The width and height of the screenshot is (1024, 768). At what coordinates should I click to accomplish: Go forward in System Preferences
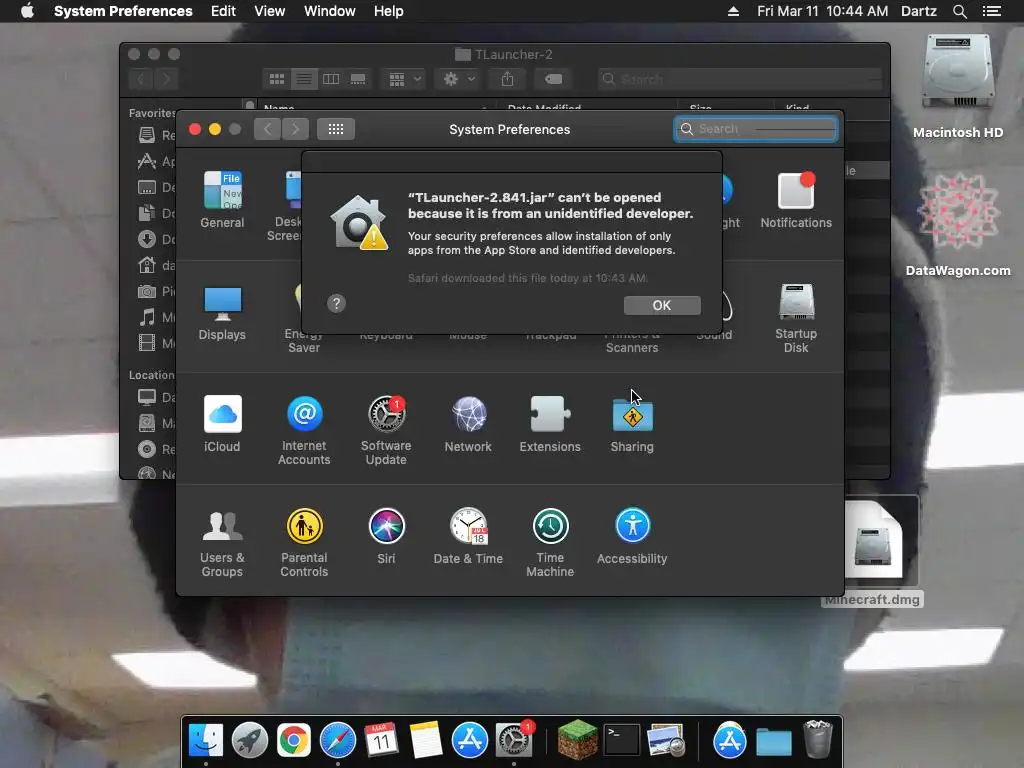pos(295,129)
